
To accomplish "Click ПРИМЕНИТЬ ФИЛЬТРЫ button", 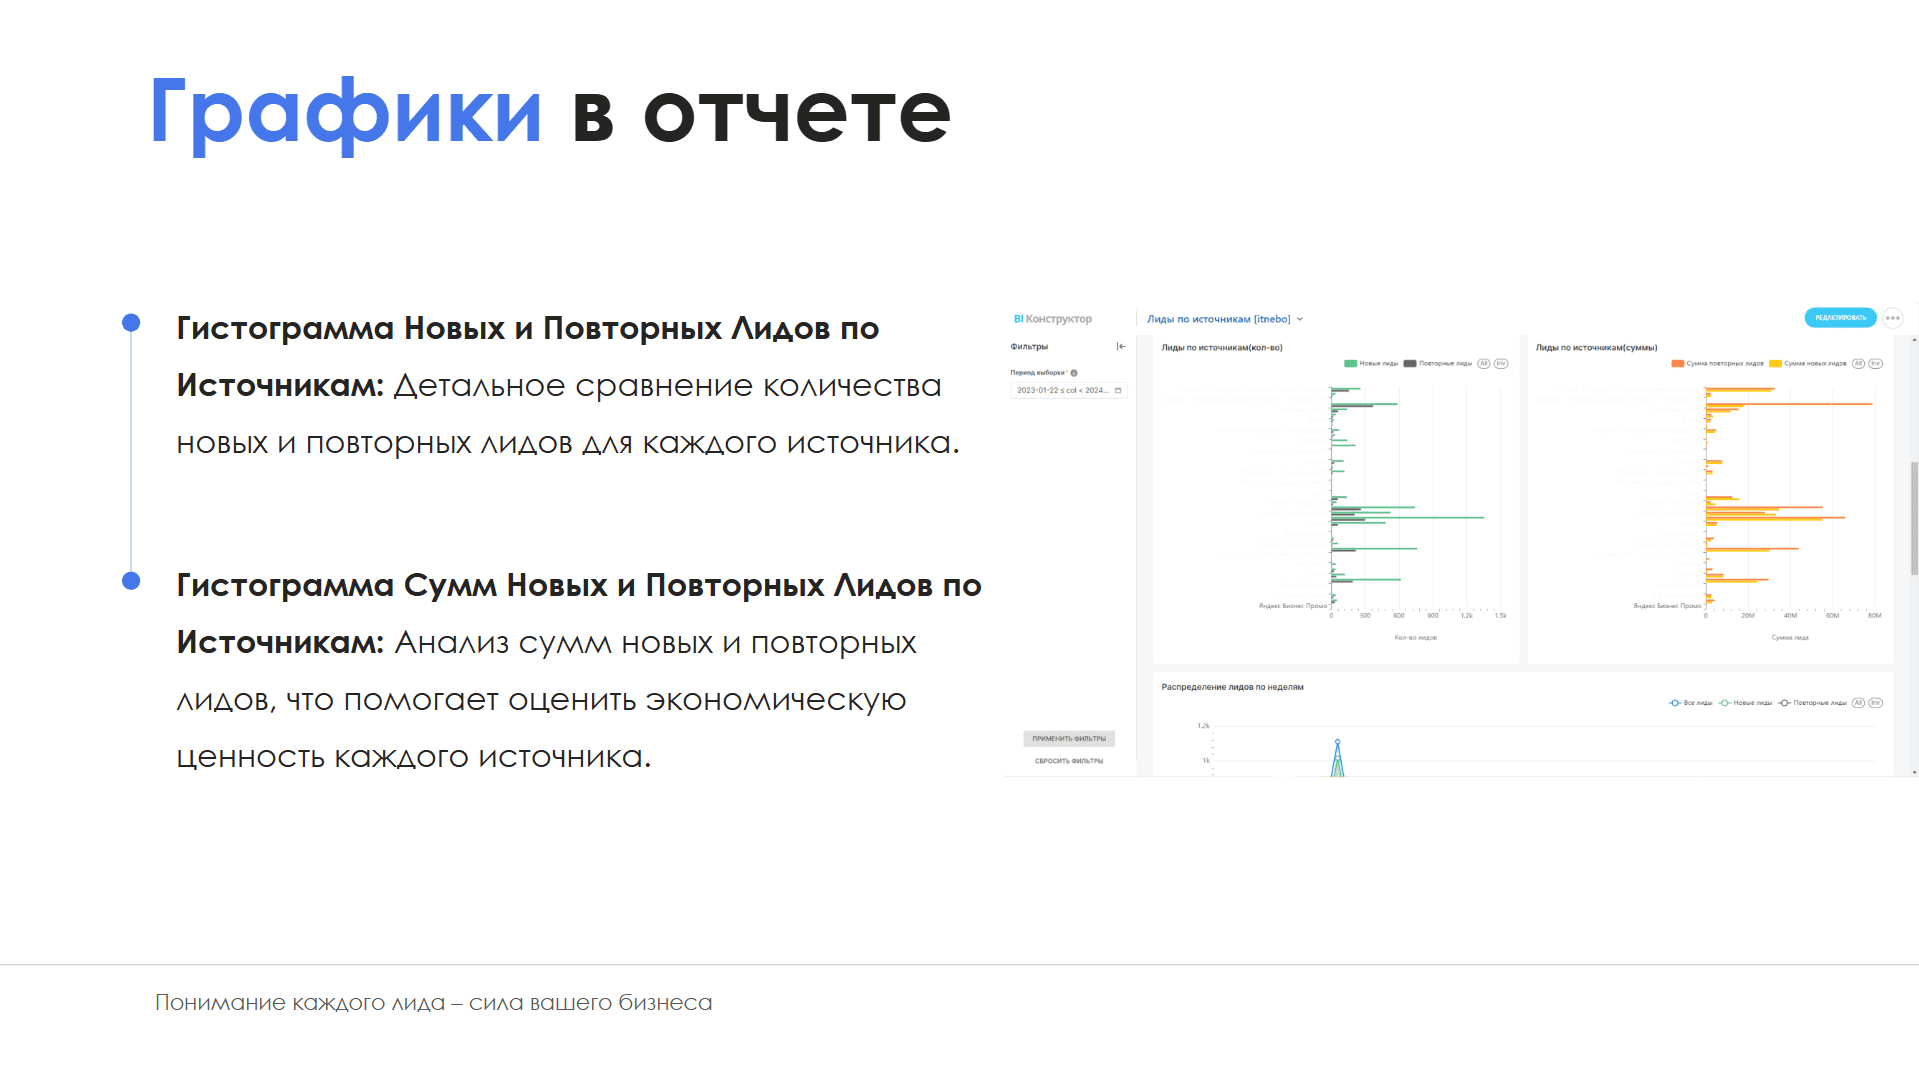I will coord(1069,739).
